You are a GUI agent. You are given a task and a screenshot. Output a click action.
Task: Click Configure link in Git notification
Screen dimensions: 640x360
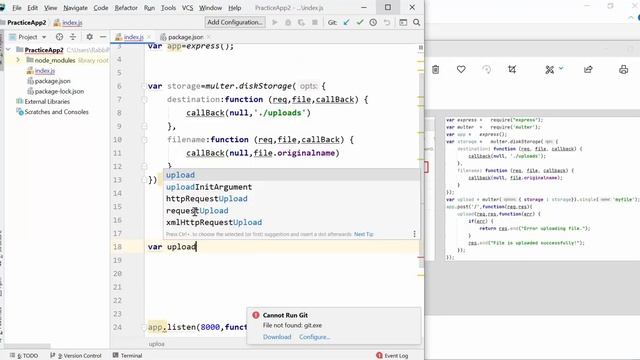(314, 337)
